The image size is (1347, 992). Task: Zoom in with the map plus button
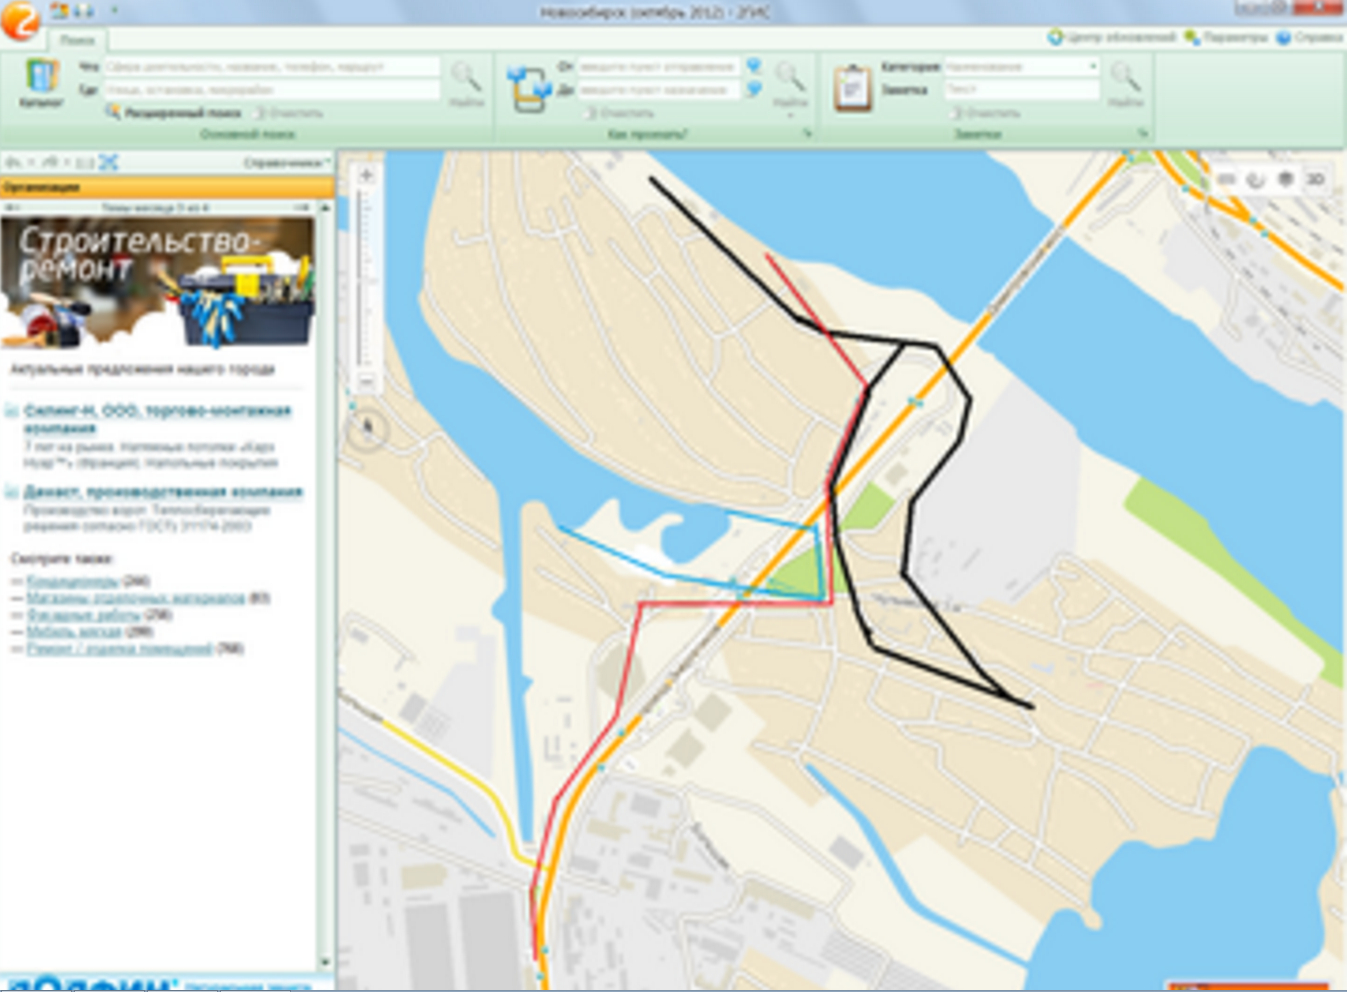(367, 175)
